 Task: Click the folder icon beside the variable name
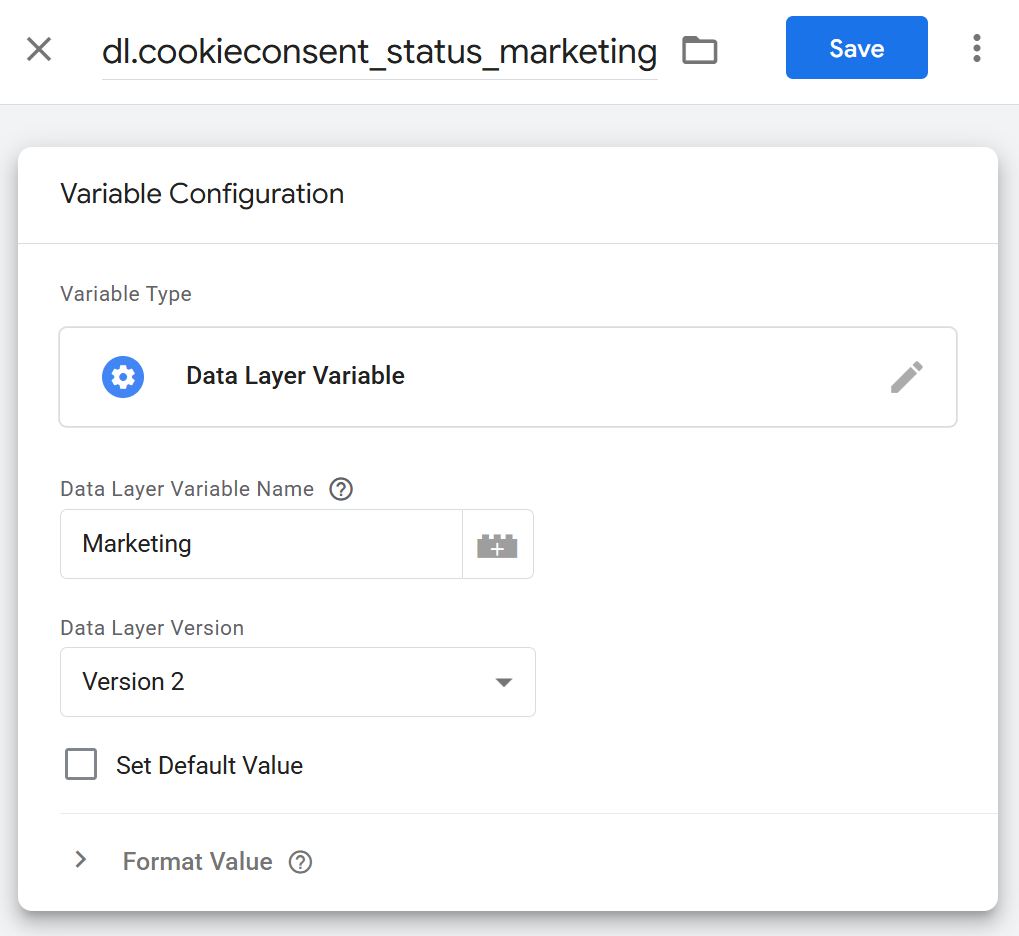coord(699,49)
